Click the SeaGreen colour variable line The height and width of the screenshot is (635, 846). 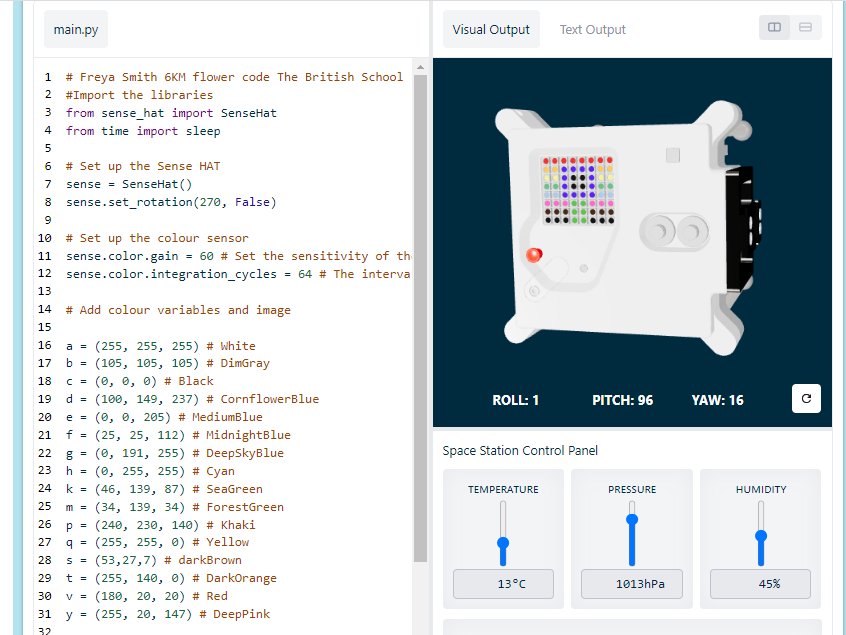tap(164, 489)
